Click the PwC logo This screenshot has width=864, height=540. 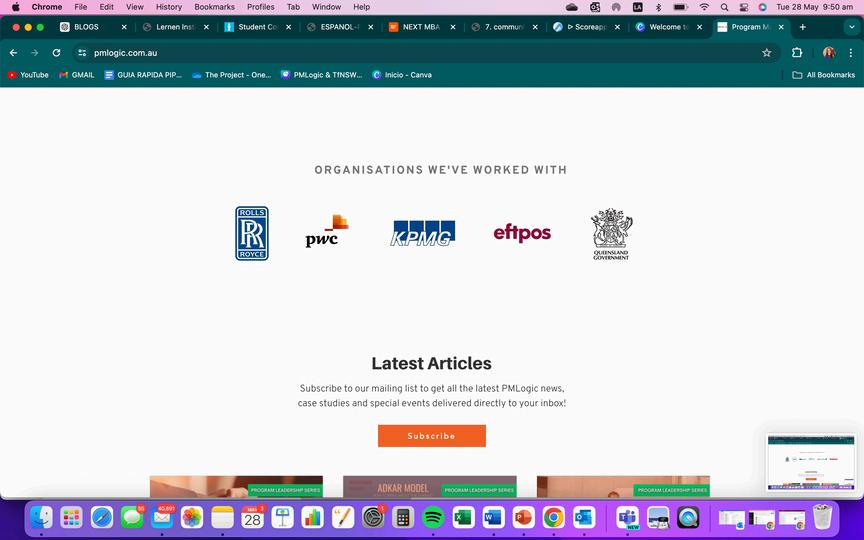[x=327, y=231]
